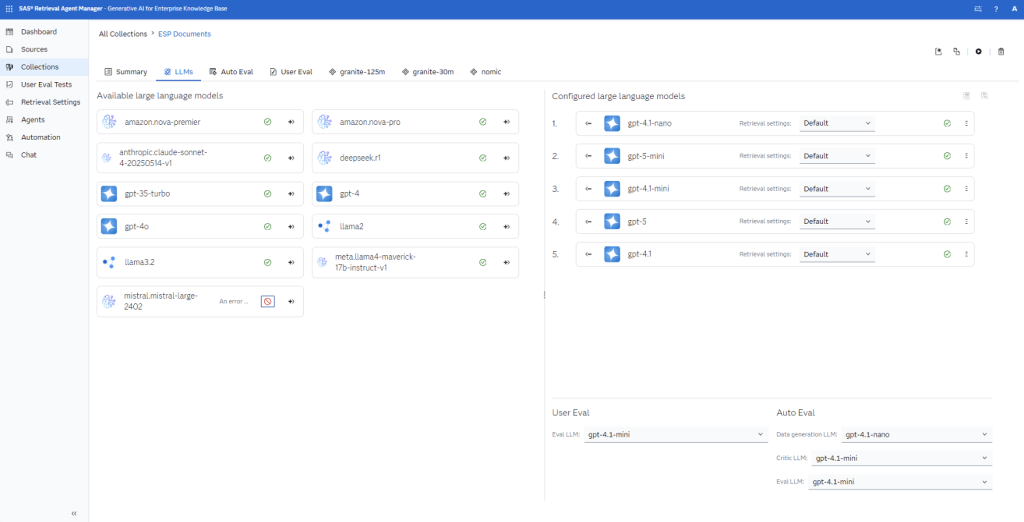Click the green status check for amazon.nova-premier
Screen dimensions: 1024x522
267,122
